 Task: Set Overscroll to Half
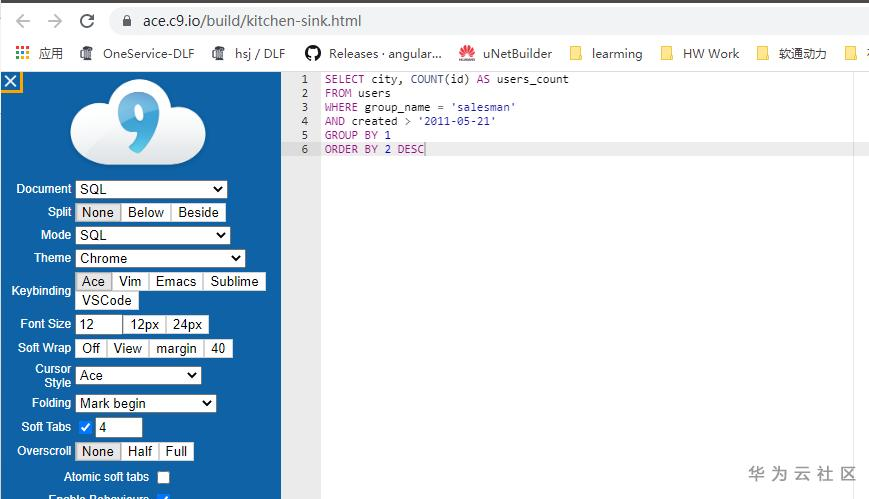coord(140,451)
